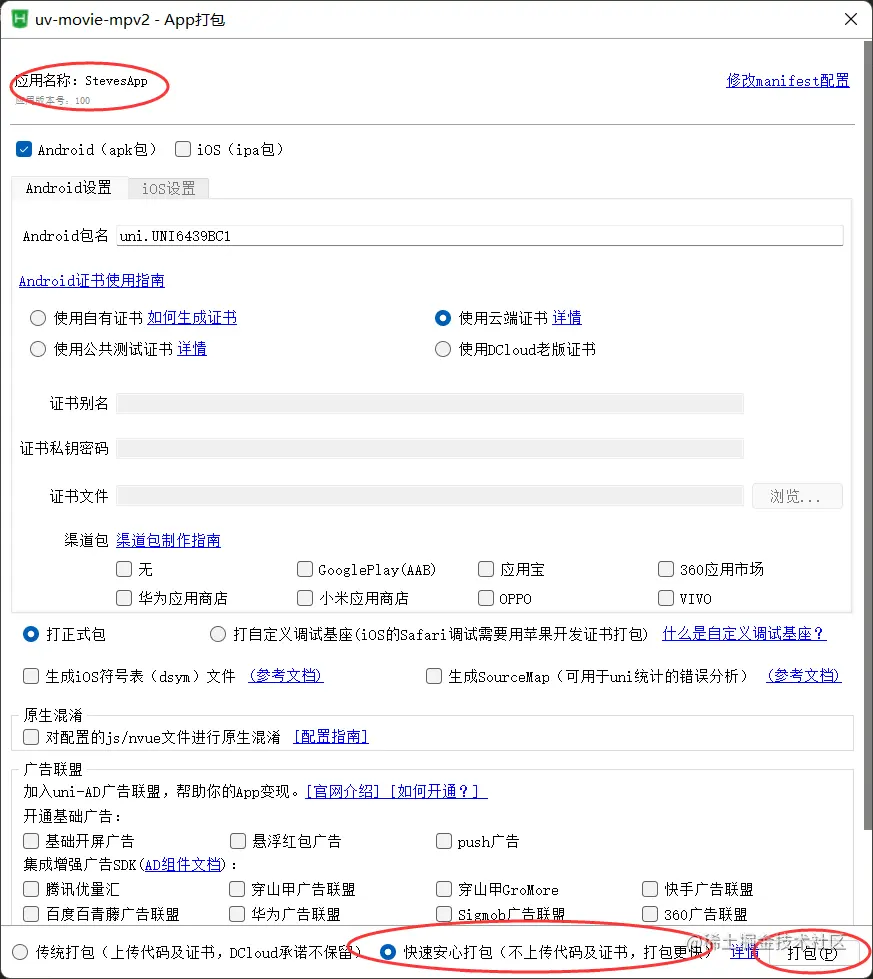Viewport: 873px width, 979px height.
Task: Click the 证书私钥密码 input field
Action: pyautogui.click(x=430, y=448)
